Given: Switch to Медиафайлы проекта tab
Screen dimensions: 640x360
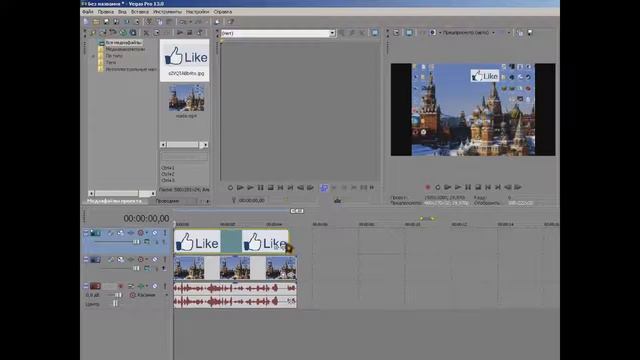Looking at the screenshot, I should [x=114, y=201].
